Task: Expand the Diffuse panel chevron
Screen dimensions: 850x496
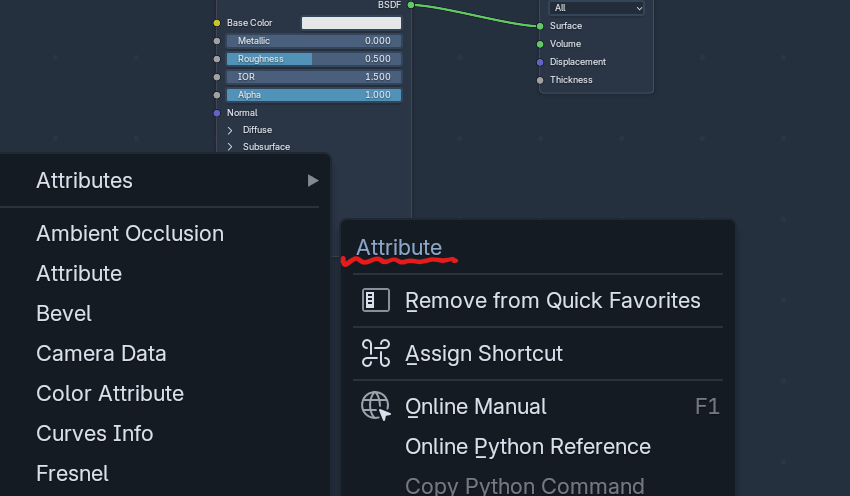Action: [230, 130]
